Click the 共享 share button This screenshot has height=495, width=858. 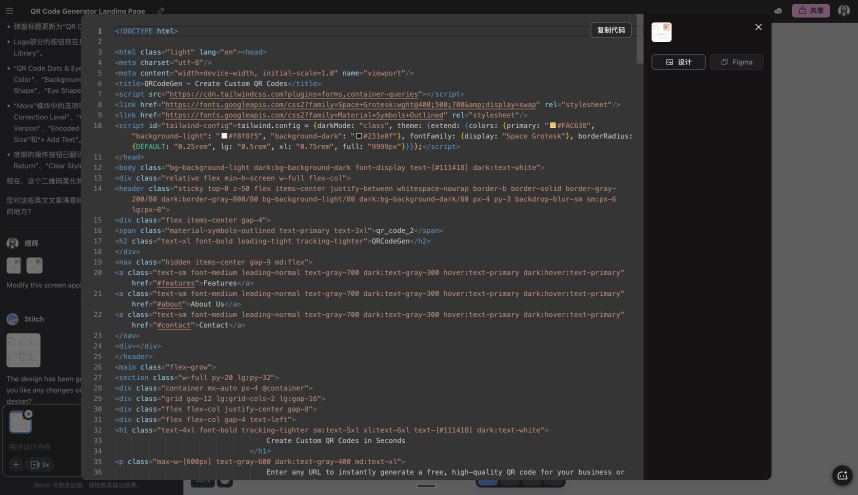[811, 10]
